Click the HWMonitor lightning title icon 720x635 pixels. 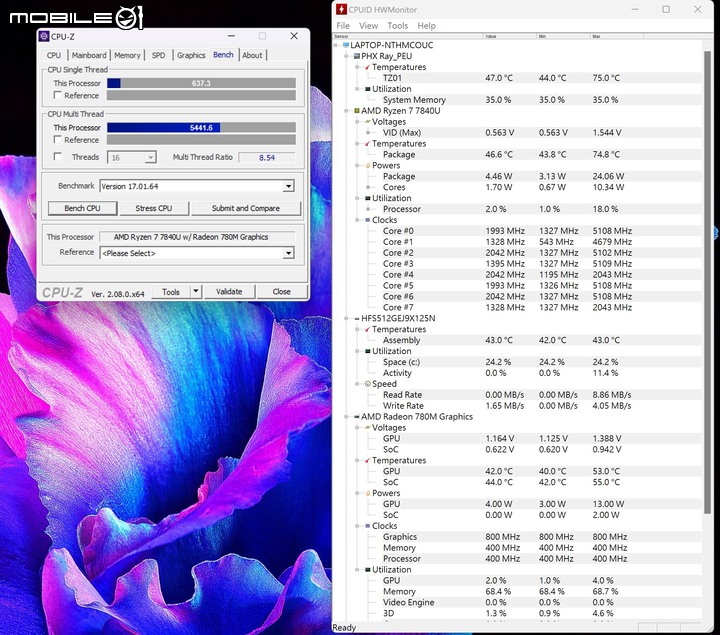click(341, 9)
